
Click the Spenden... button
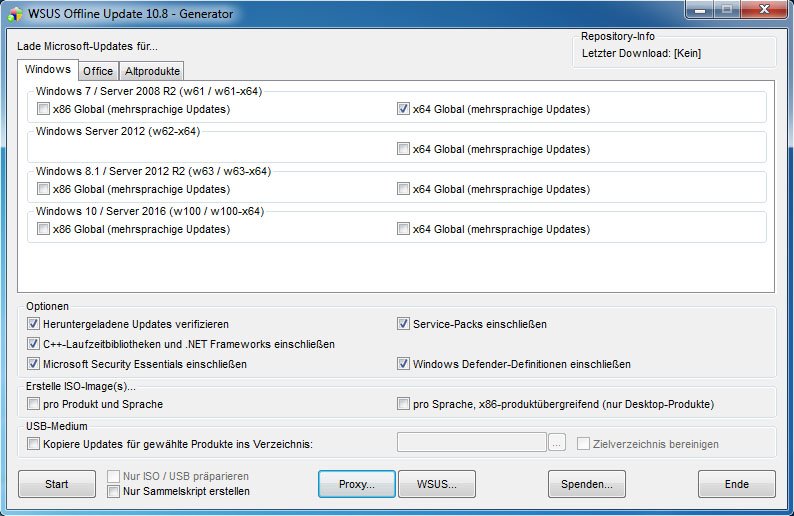tap(586, 484)
